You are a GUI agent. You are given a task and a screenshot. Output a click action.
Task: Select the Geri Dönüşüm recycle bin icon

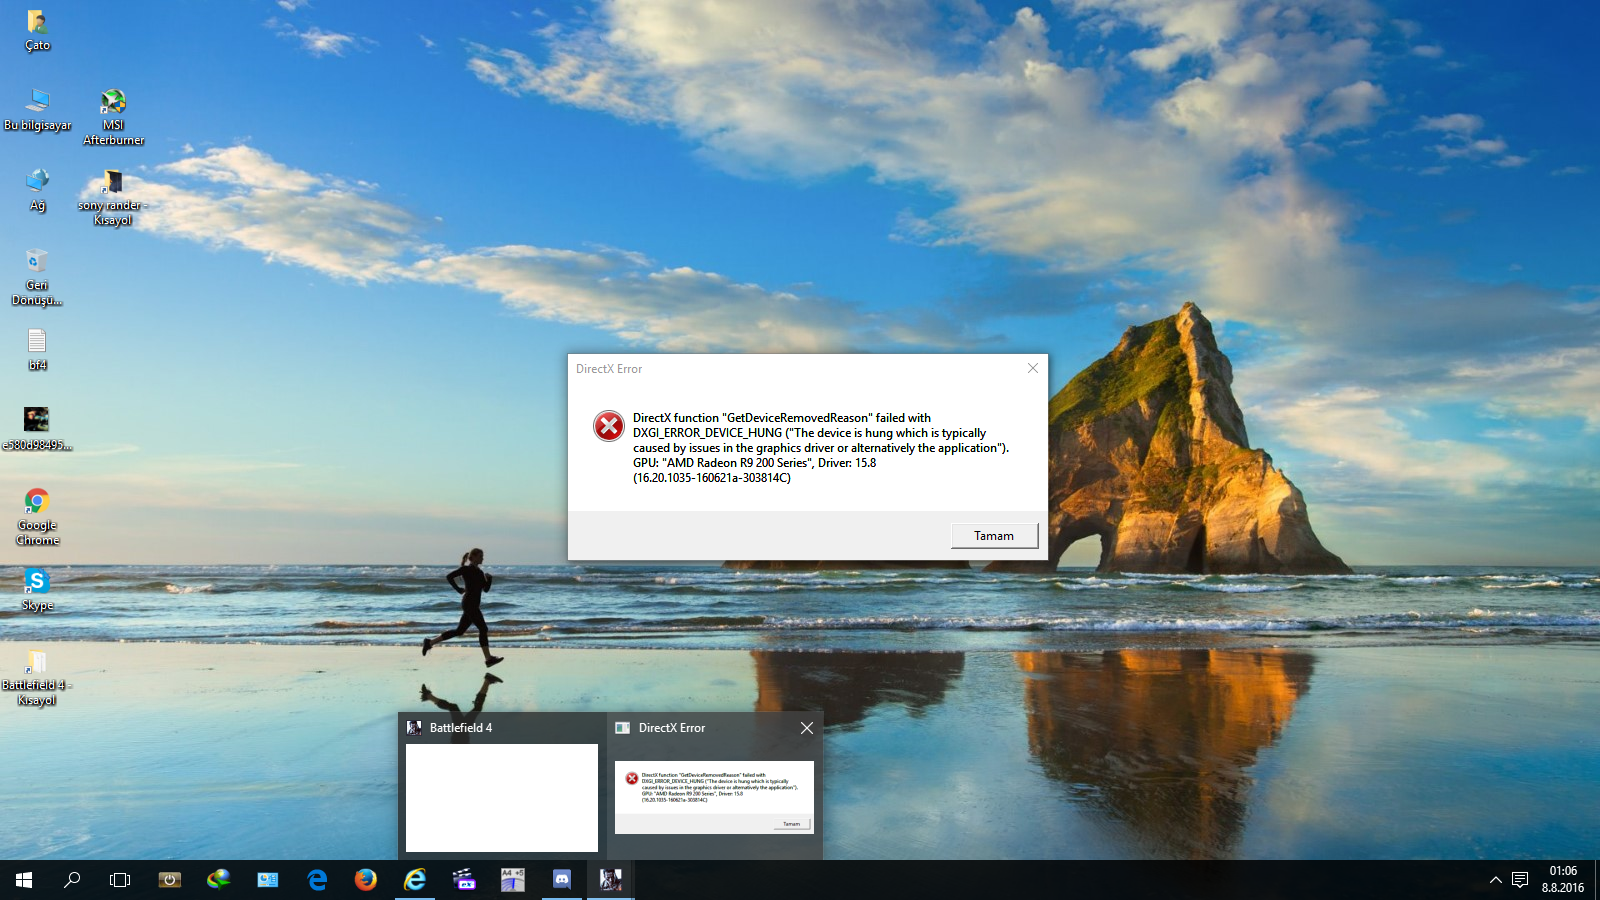[37, 277]
